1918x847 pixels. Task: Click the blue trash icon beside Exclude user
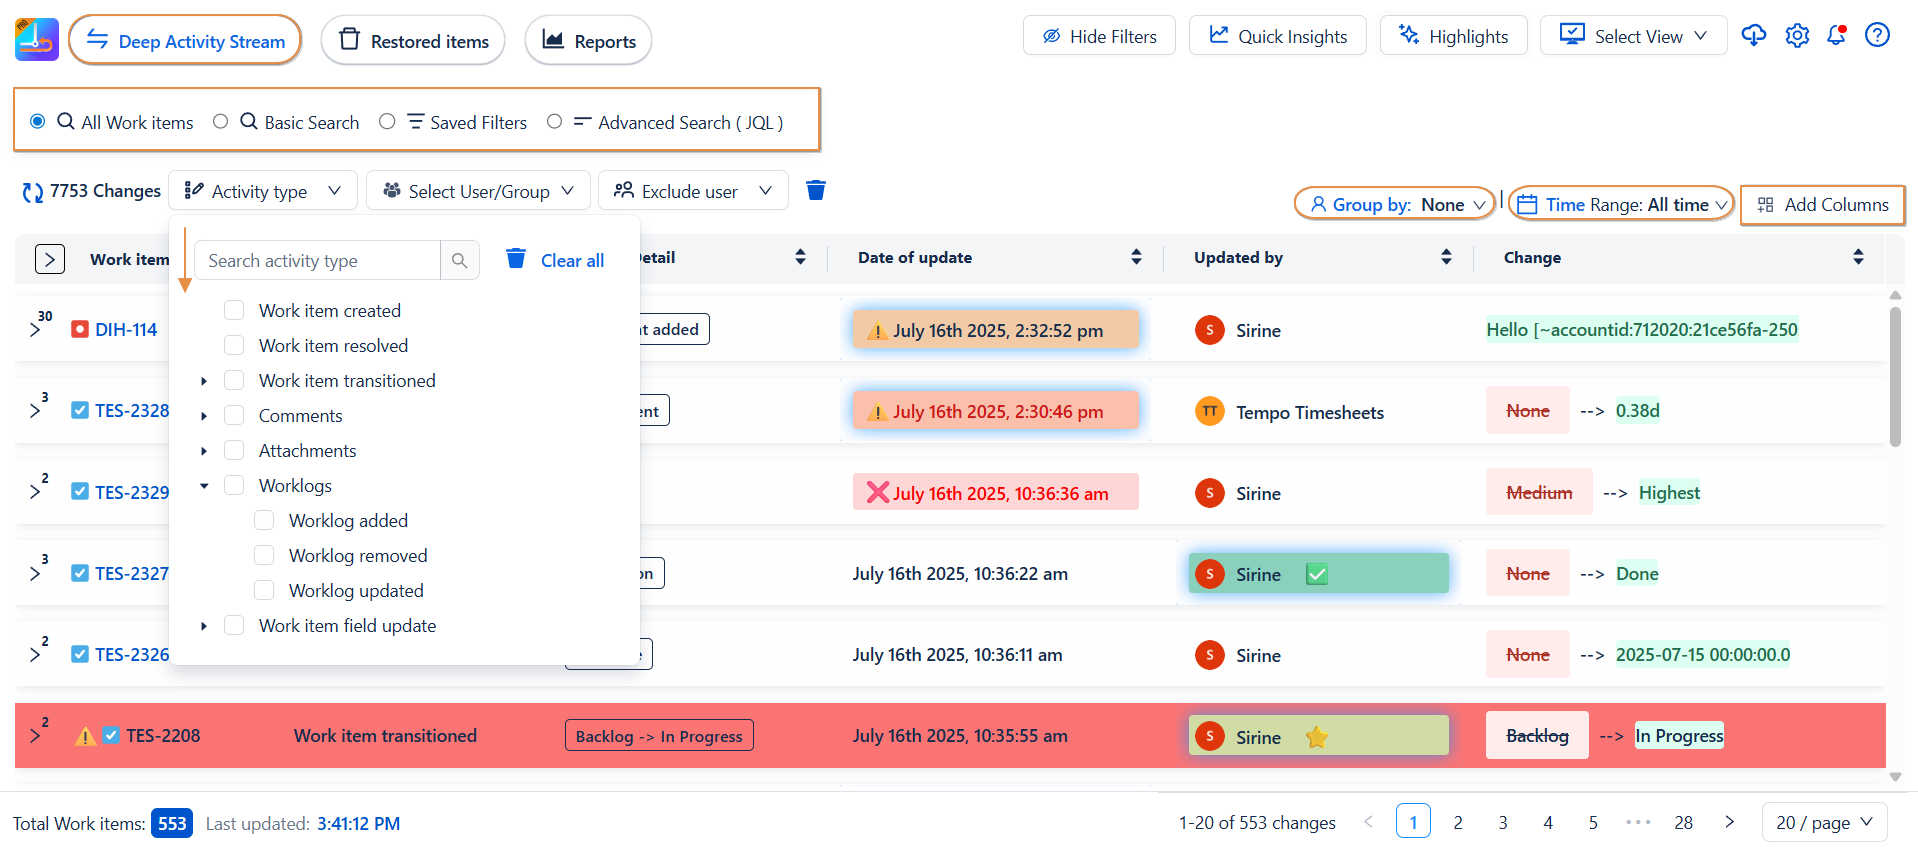pyautogui.click(x=816, y=190)
